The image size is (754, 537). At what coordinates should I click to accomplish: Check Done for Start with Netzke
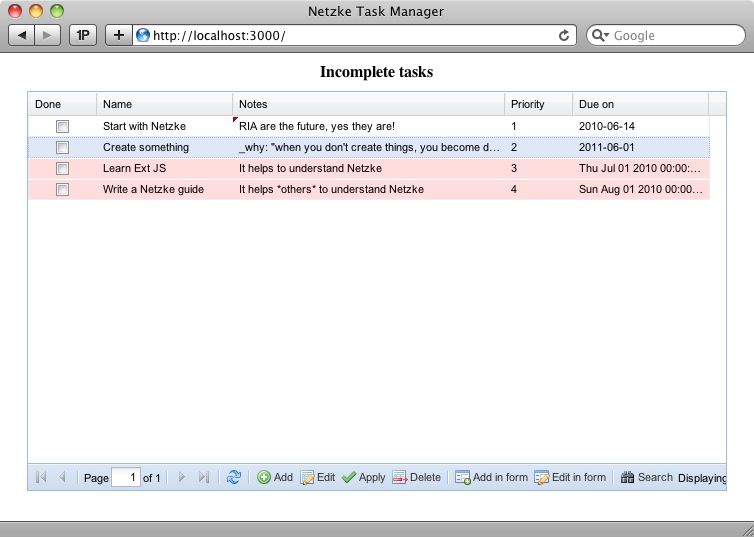tap(63, 126)
